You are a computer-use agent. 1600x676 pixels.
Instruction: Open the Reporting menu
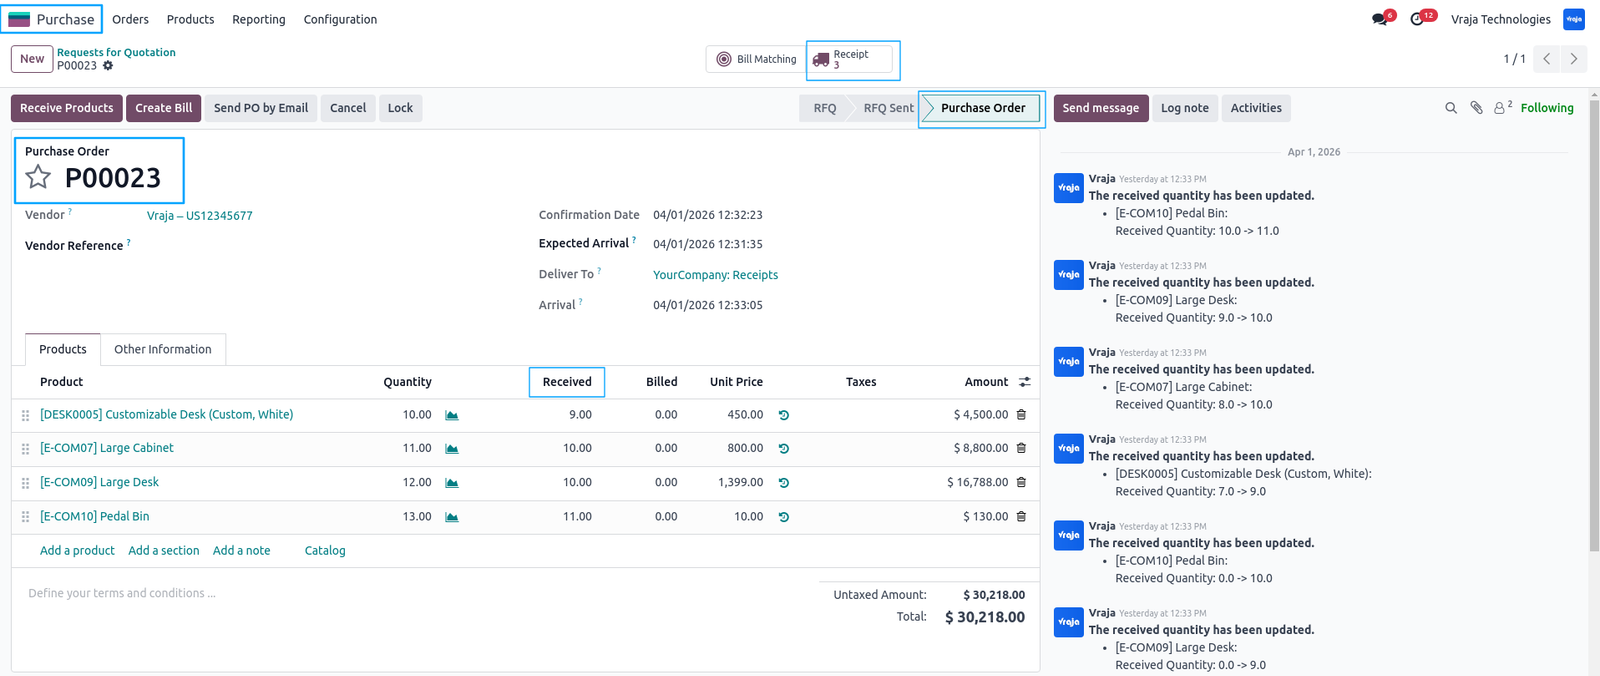coord(259,19)
